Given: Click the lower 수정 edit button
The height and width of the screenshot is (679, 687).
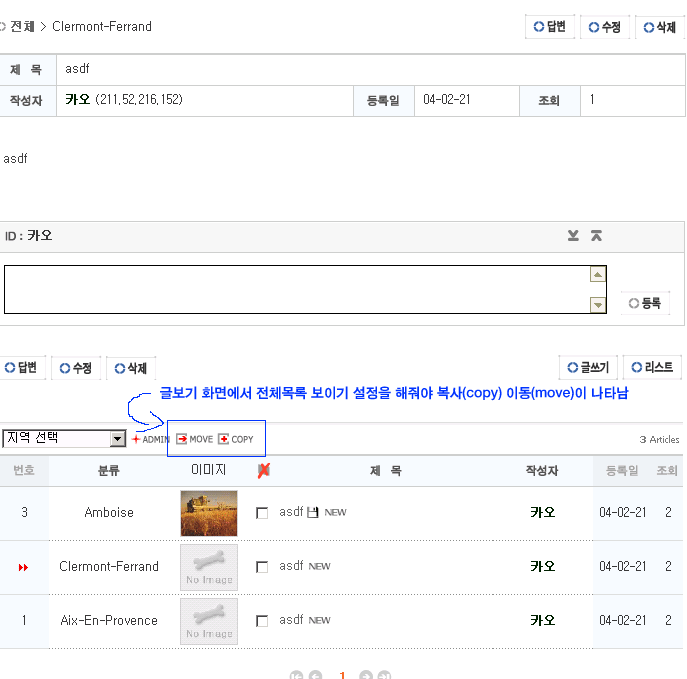Looking at the screenshot, I should point(76,368).
